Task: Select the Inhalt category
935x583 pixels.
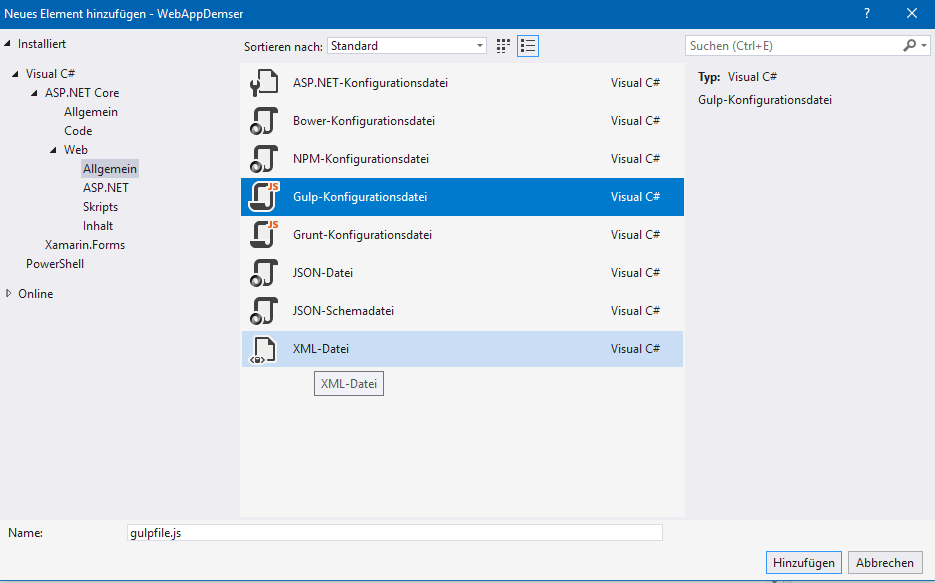Action: [98, 226]
